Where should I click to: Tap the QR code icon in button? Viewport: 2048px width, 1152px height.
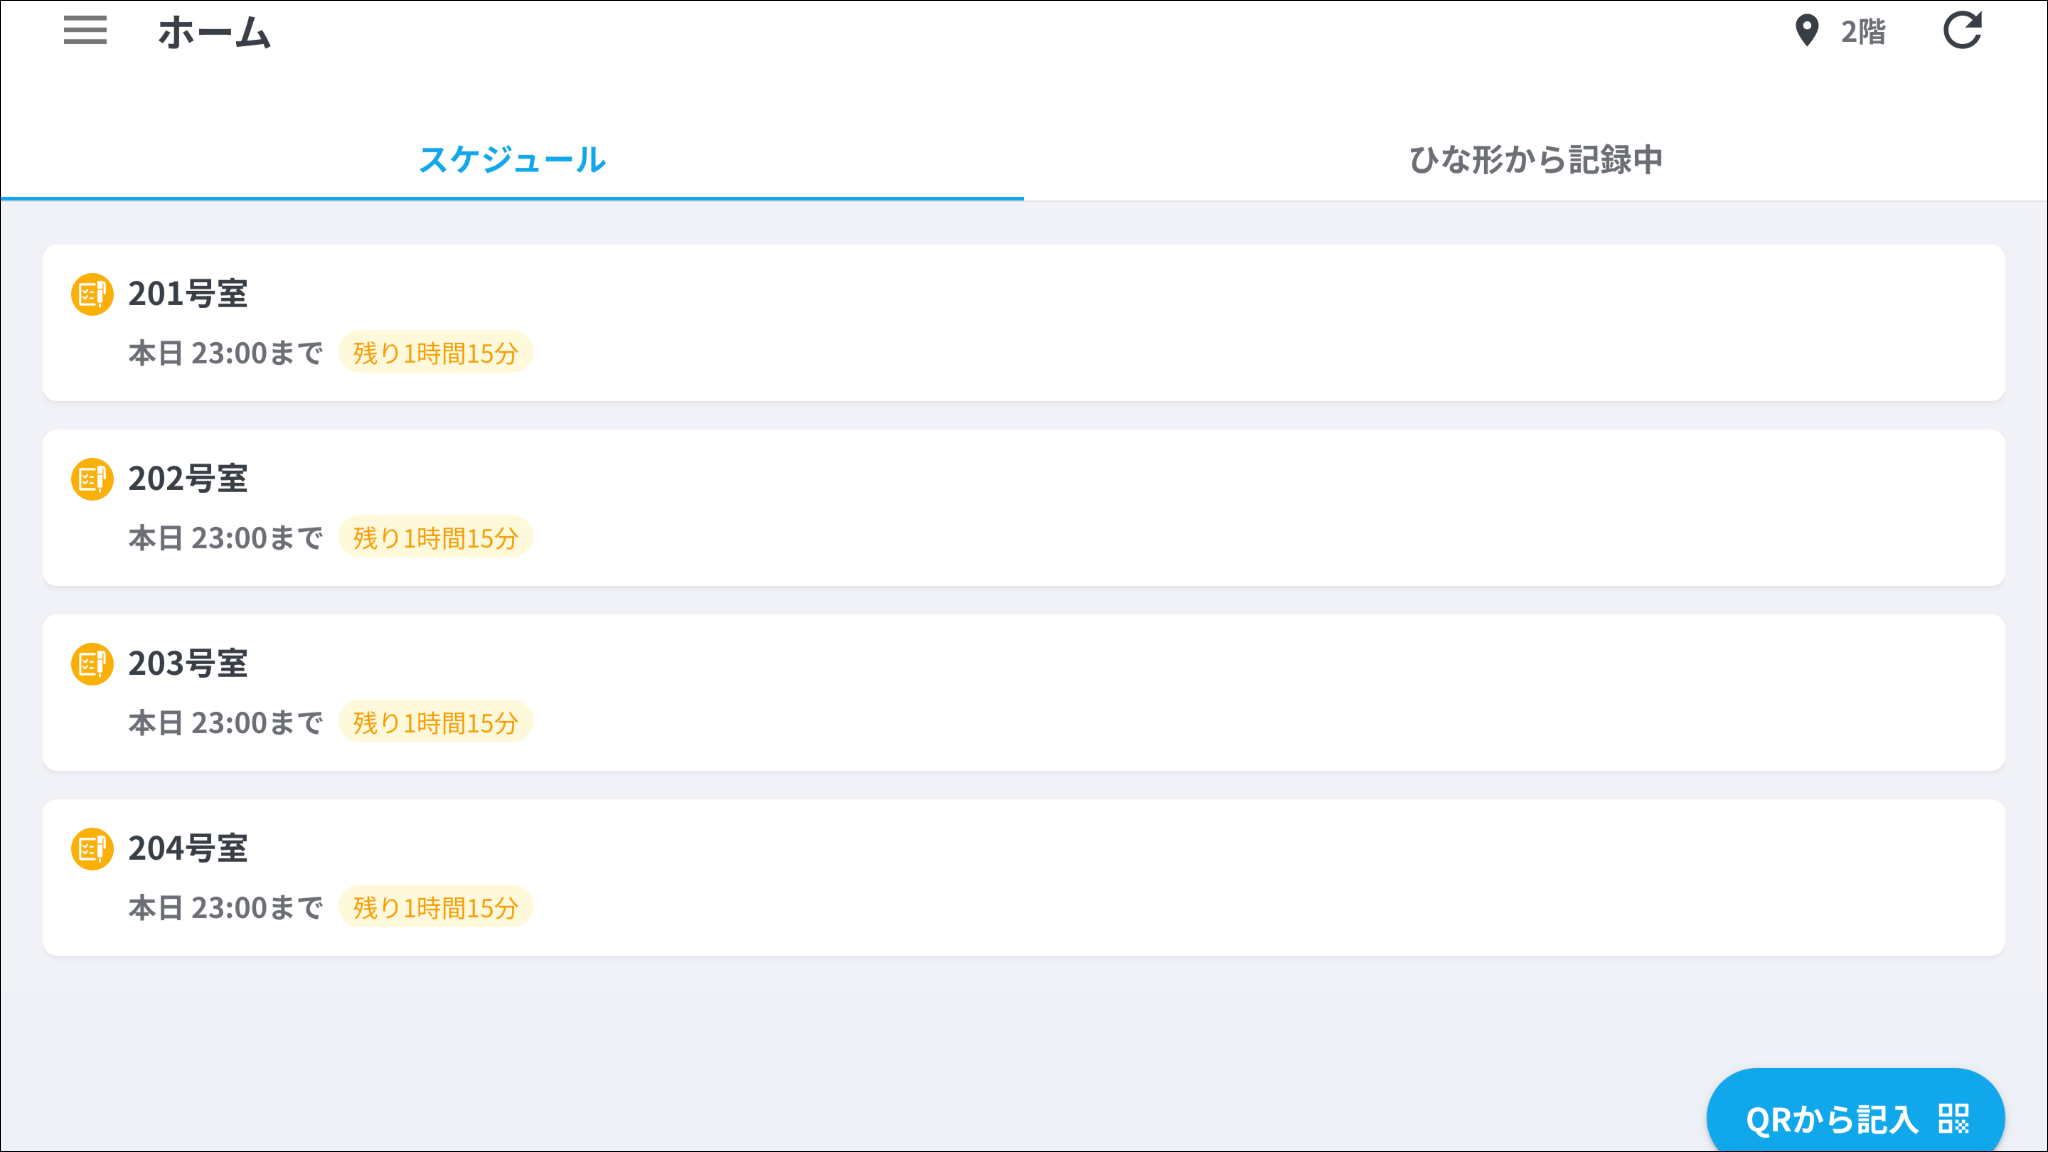(1953, 1118)
